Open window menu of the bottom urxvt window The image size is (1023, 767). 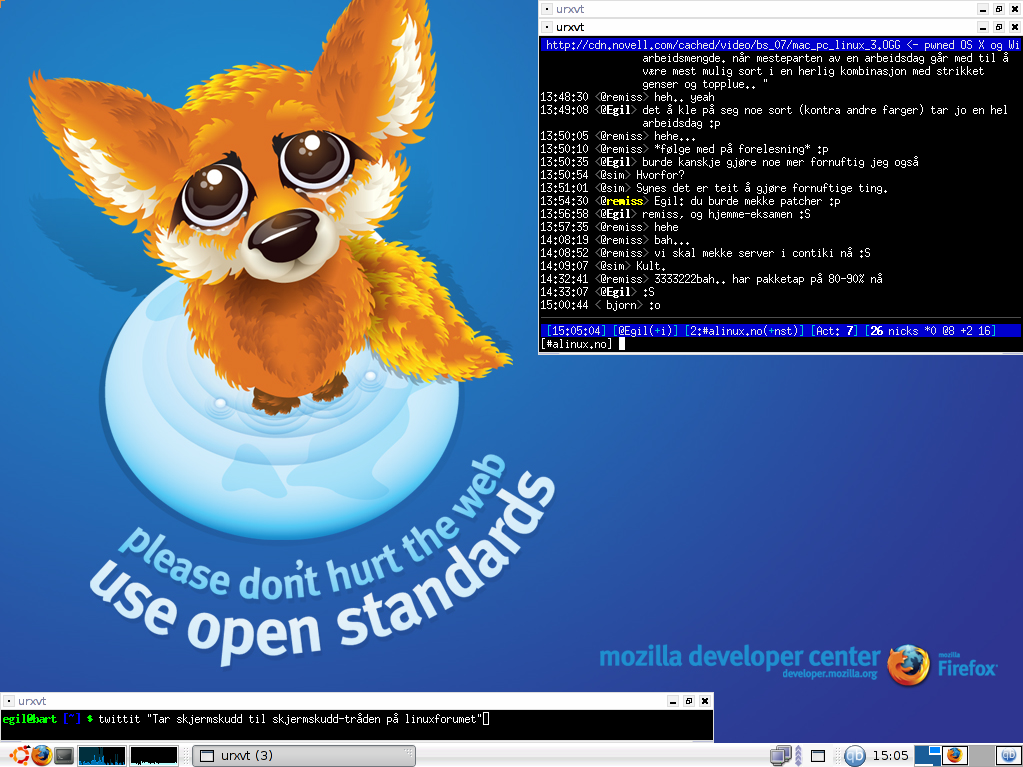coord(8,701)
